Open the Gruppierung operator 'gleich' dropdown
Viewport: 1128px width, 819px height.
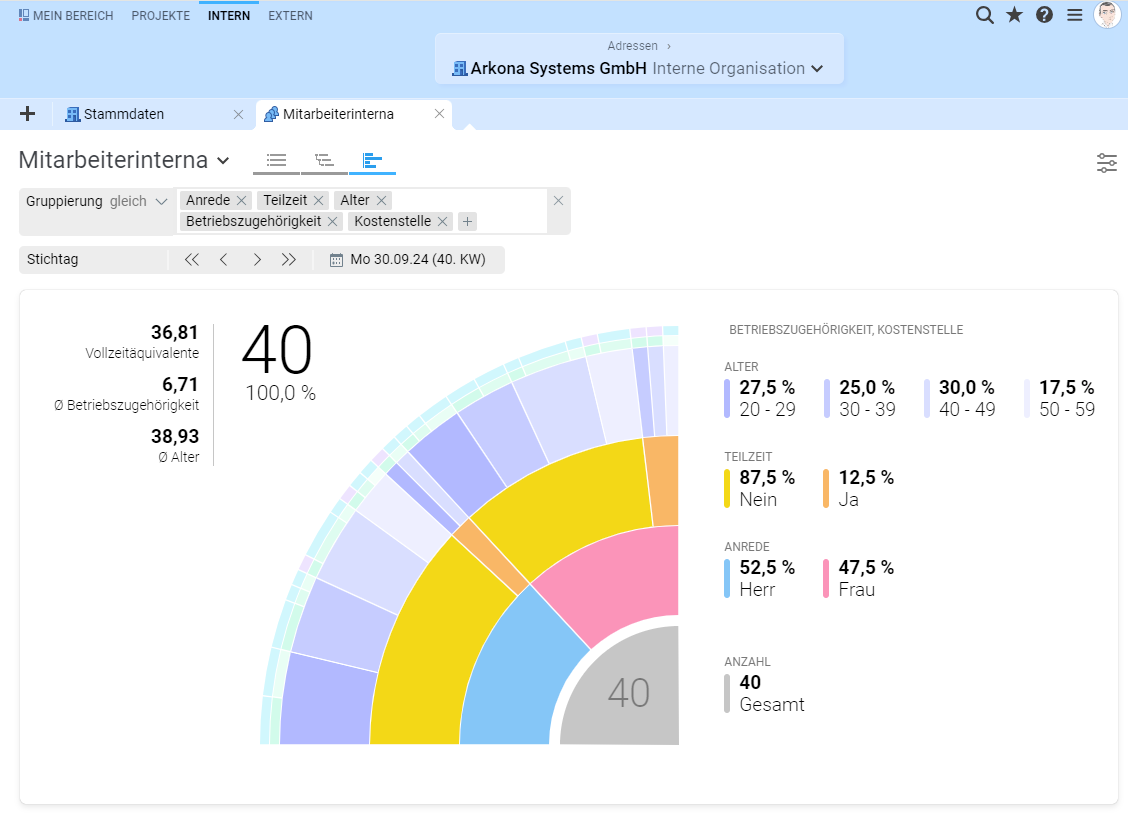139,202
